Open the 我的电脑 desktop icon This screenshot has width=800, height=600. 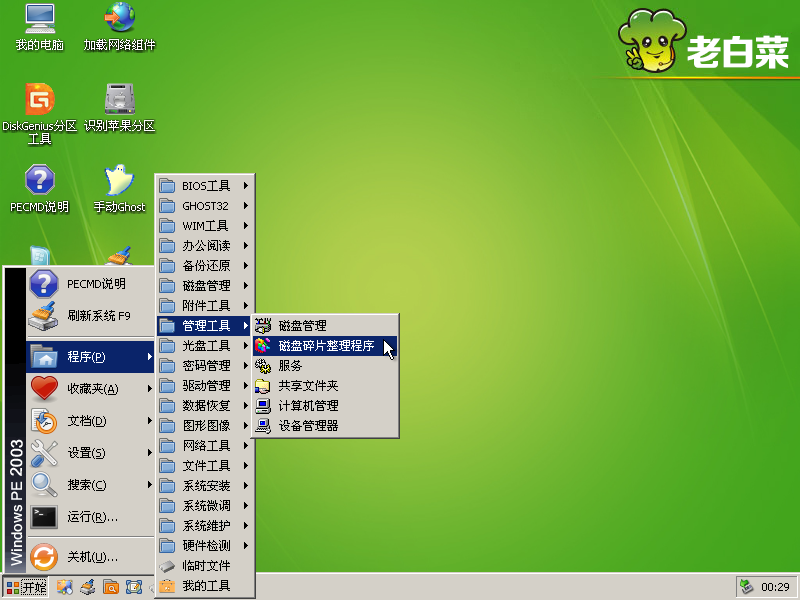click(40, 27)
